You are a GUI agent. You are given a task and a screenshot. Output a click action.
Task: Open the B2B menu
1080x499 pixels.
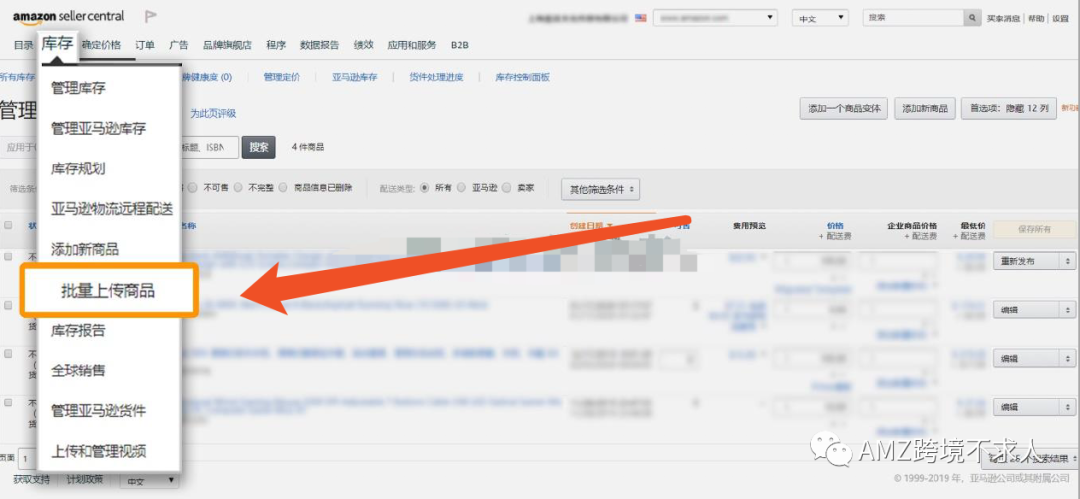459,45
